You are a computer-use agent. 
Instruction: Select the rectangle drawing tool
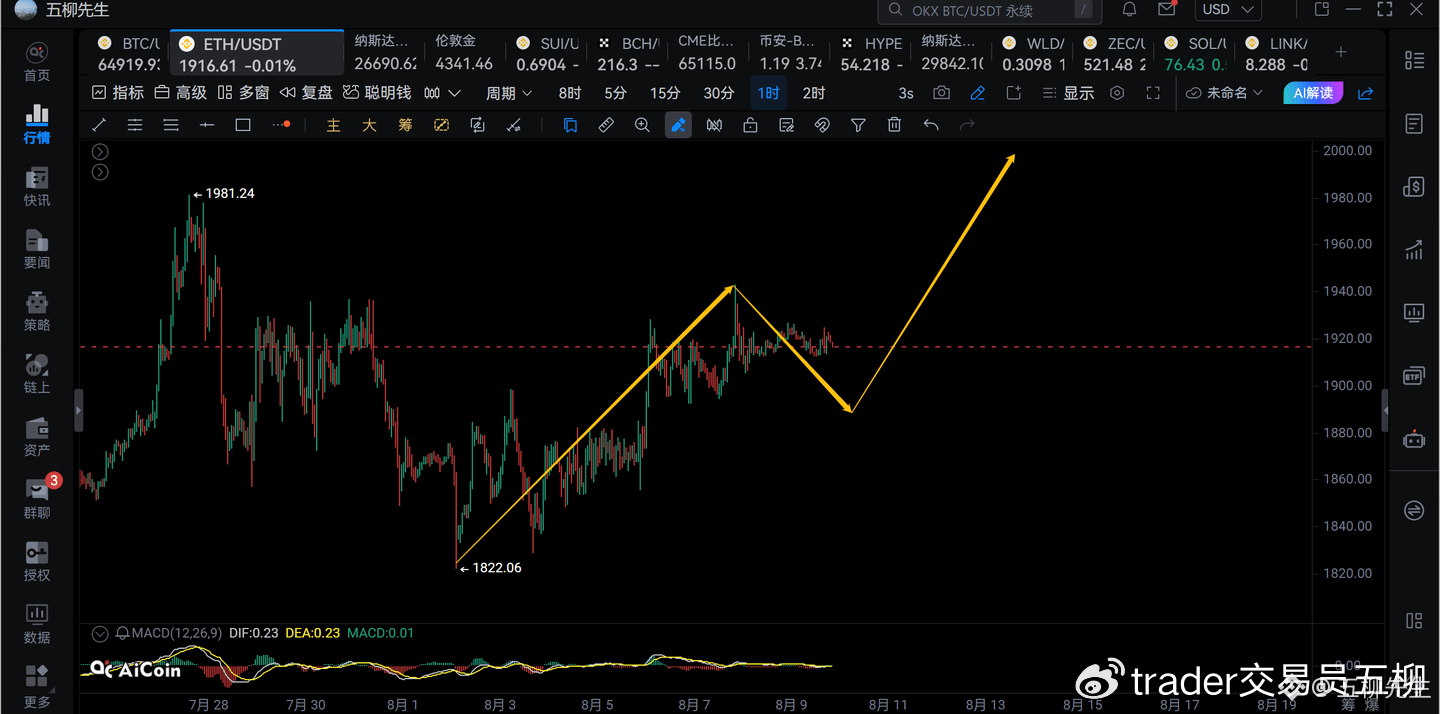(243, 125)
